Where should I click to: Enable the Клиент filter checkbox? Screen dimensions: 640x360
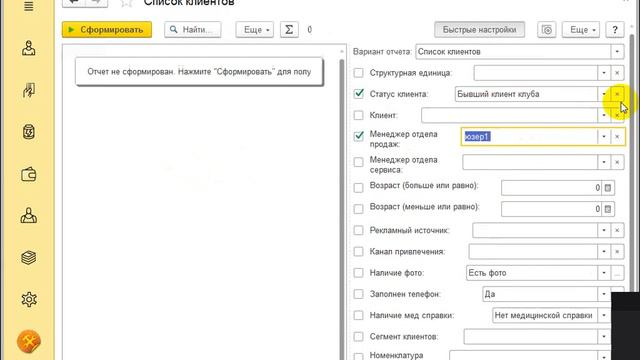tap(358, 115)
